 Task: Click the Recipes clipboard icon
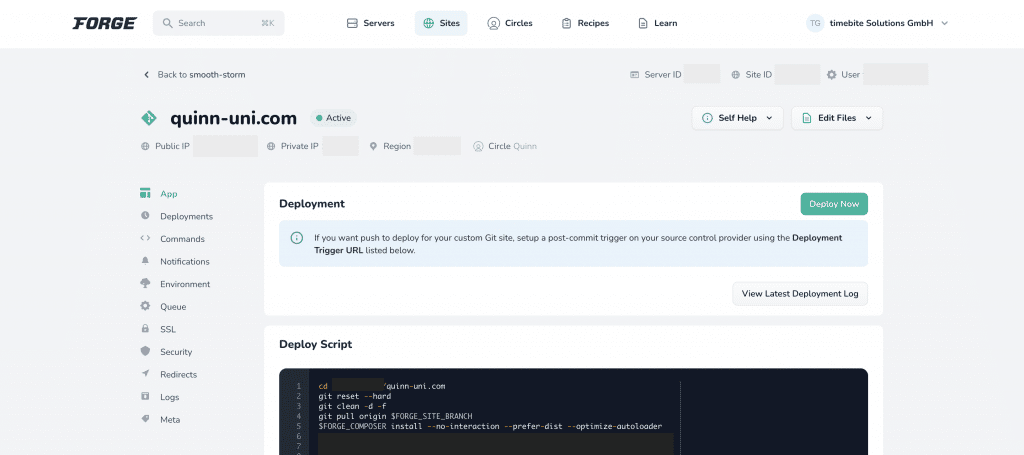point(566,24)
